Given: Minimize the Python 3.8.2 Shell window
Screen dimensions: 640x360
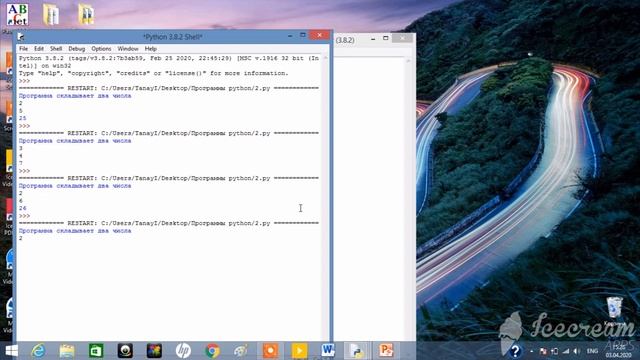Looking at the screenshot, I should click(290, 36).
